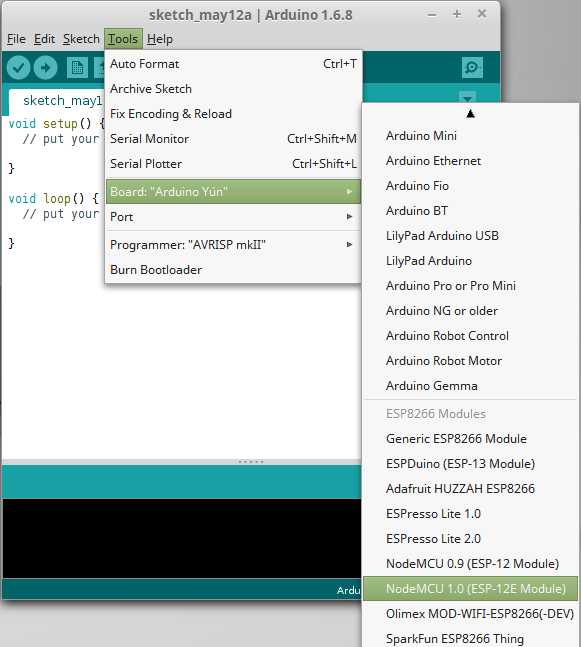This screenshot has width=581, height=647.
Task: Expand the Programmer AVRISP mkII submenu
Action: tap(233, 245)
